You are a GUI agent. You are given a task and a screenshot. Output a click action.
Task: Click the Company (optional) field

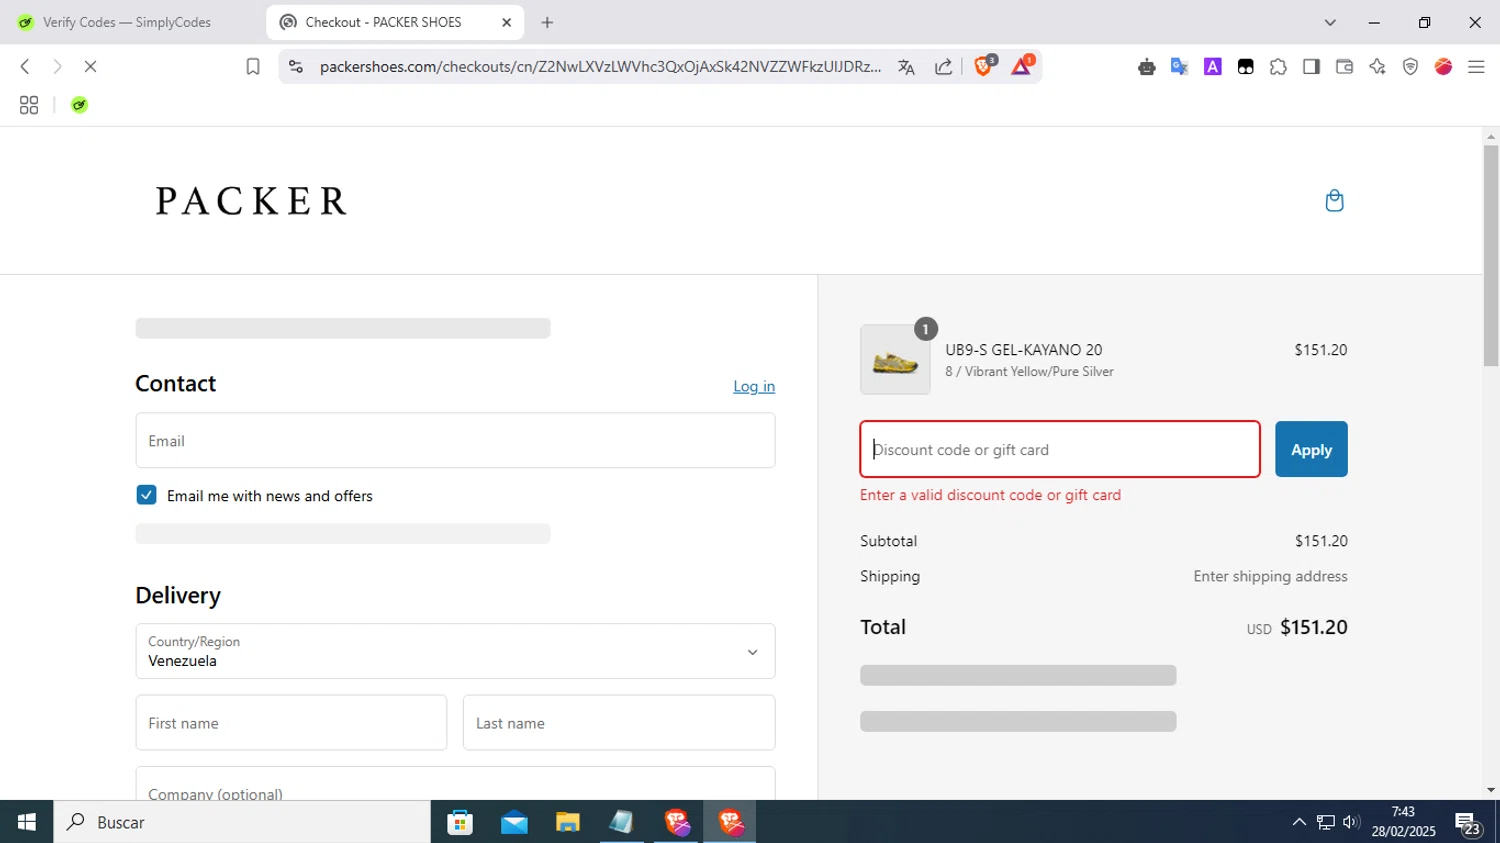(455, 784)
